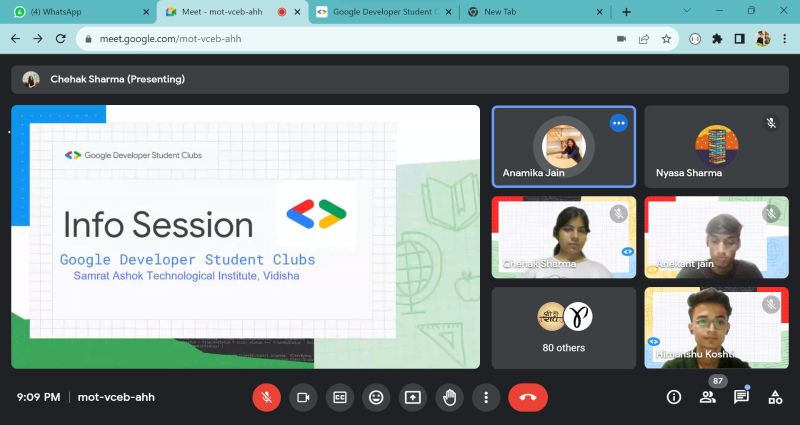Raise hand button in bottom bar
The image size is (800, 425).
click(x=449, y=397)
